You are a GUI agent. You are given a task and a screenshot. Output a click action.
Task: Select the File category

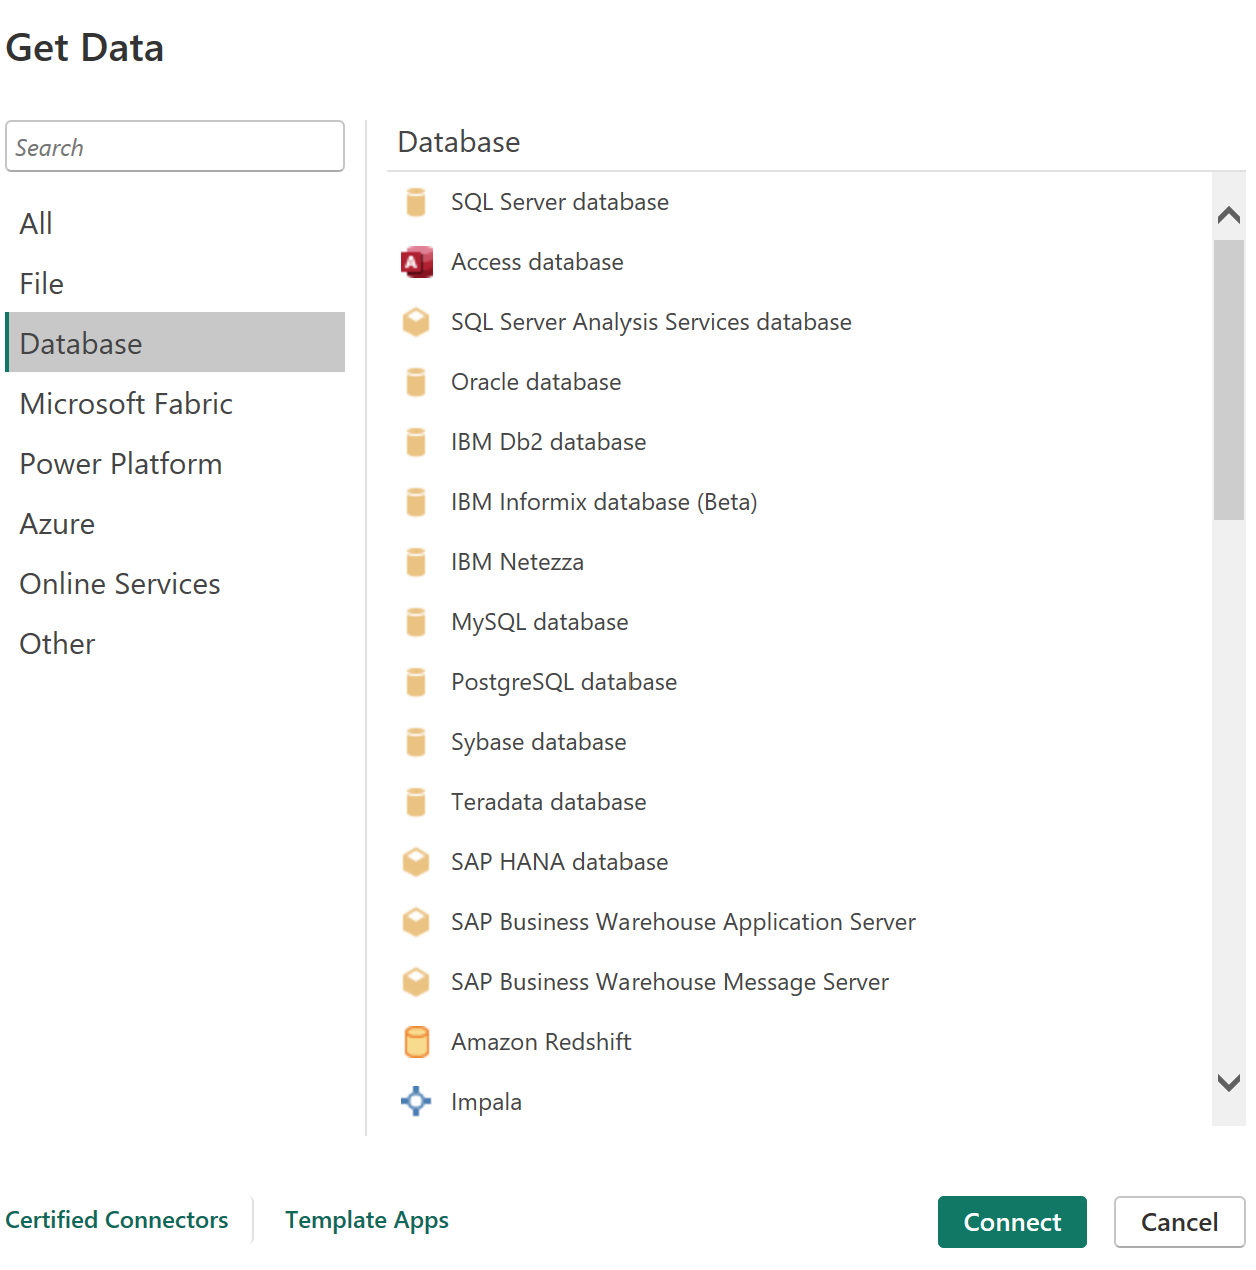click(175, 283)
